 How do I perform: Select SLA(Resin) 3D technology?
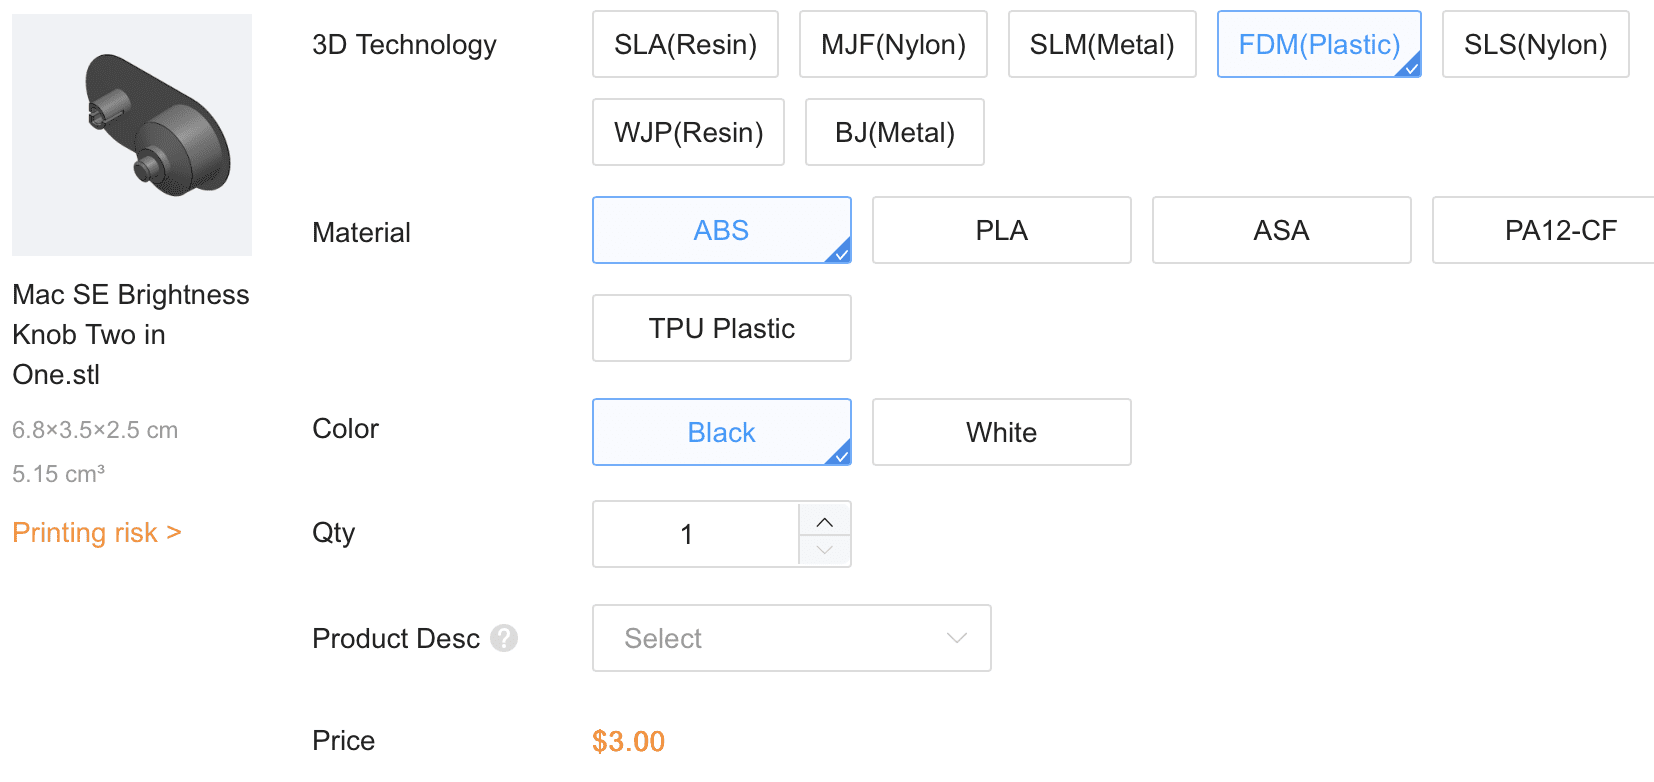(685, 44)
